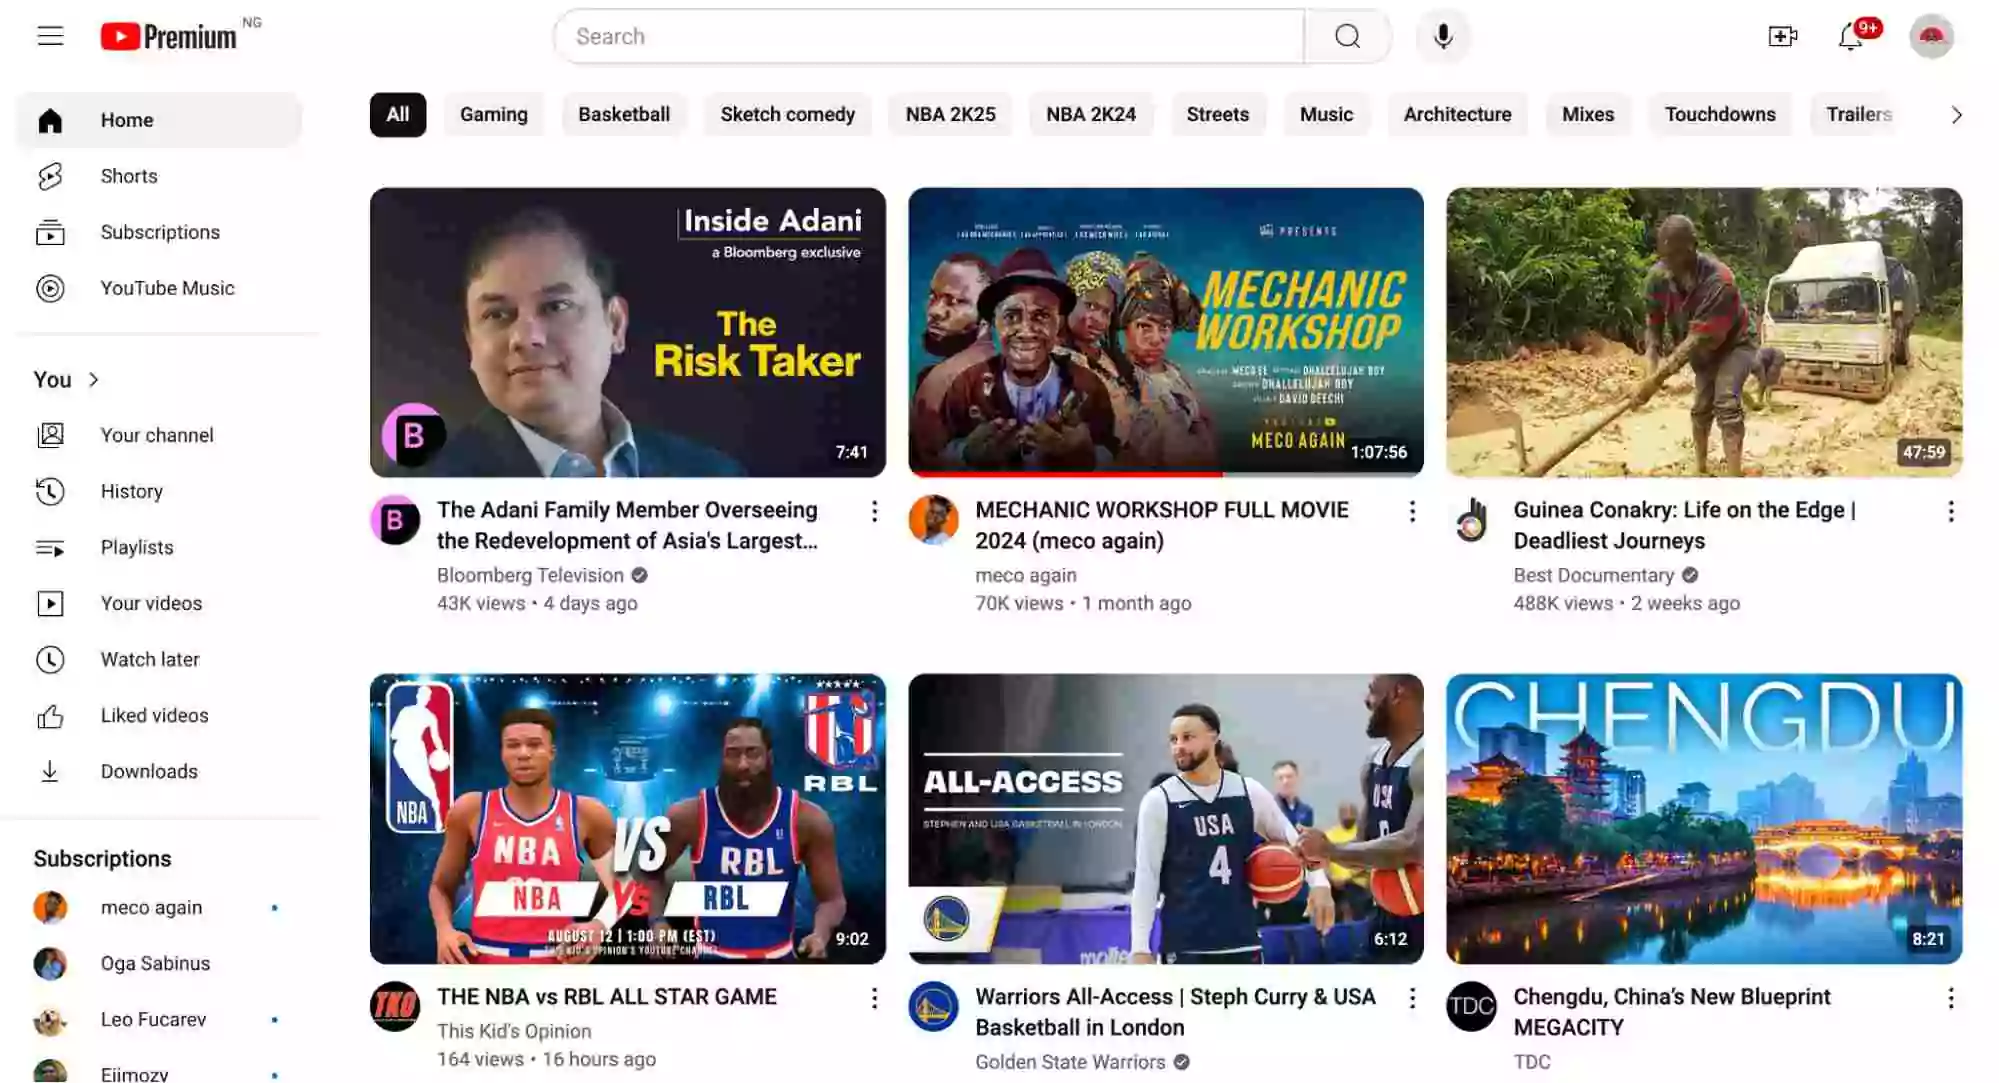Image resolution: width=1999 pixels, height=1083 pixels.
Task: Expand the You section chevron
Action: point(95,380)
